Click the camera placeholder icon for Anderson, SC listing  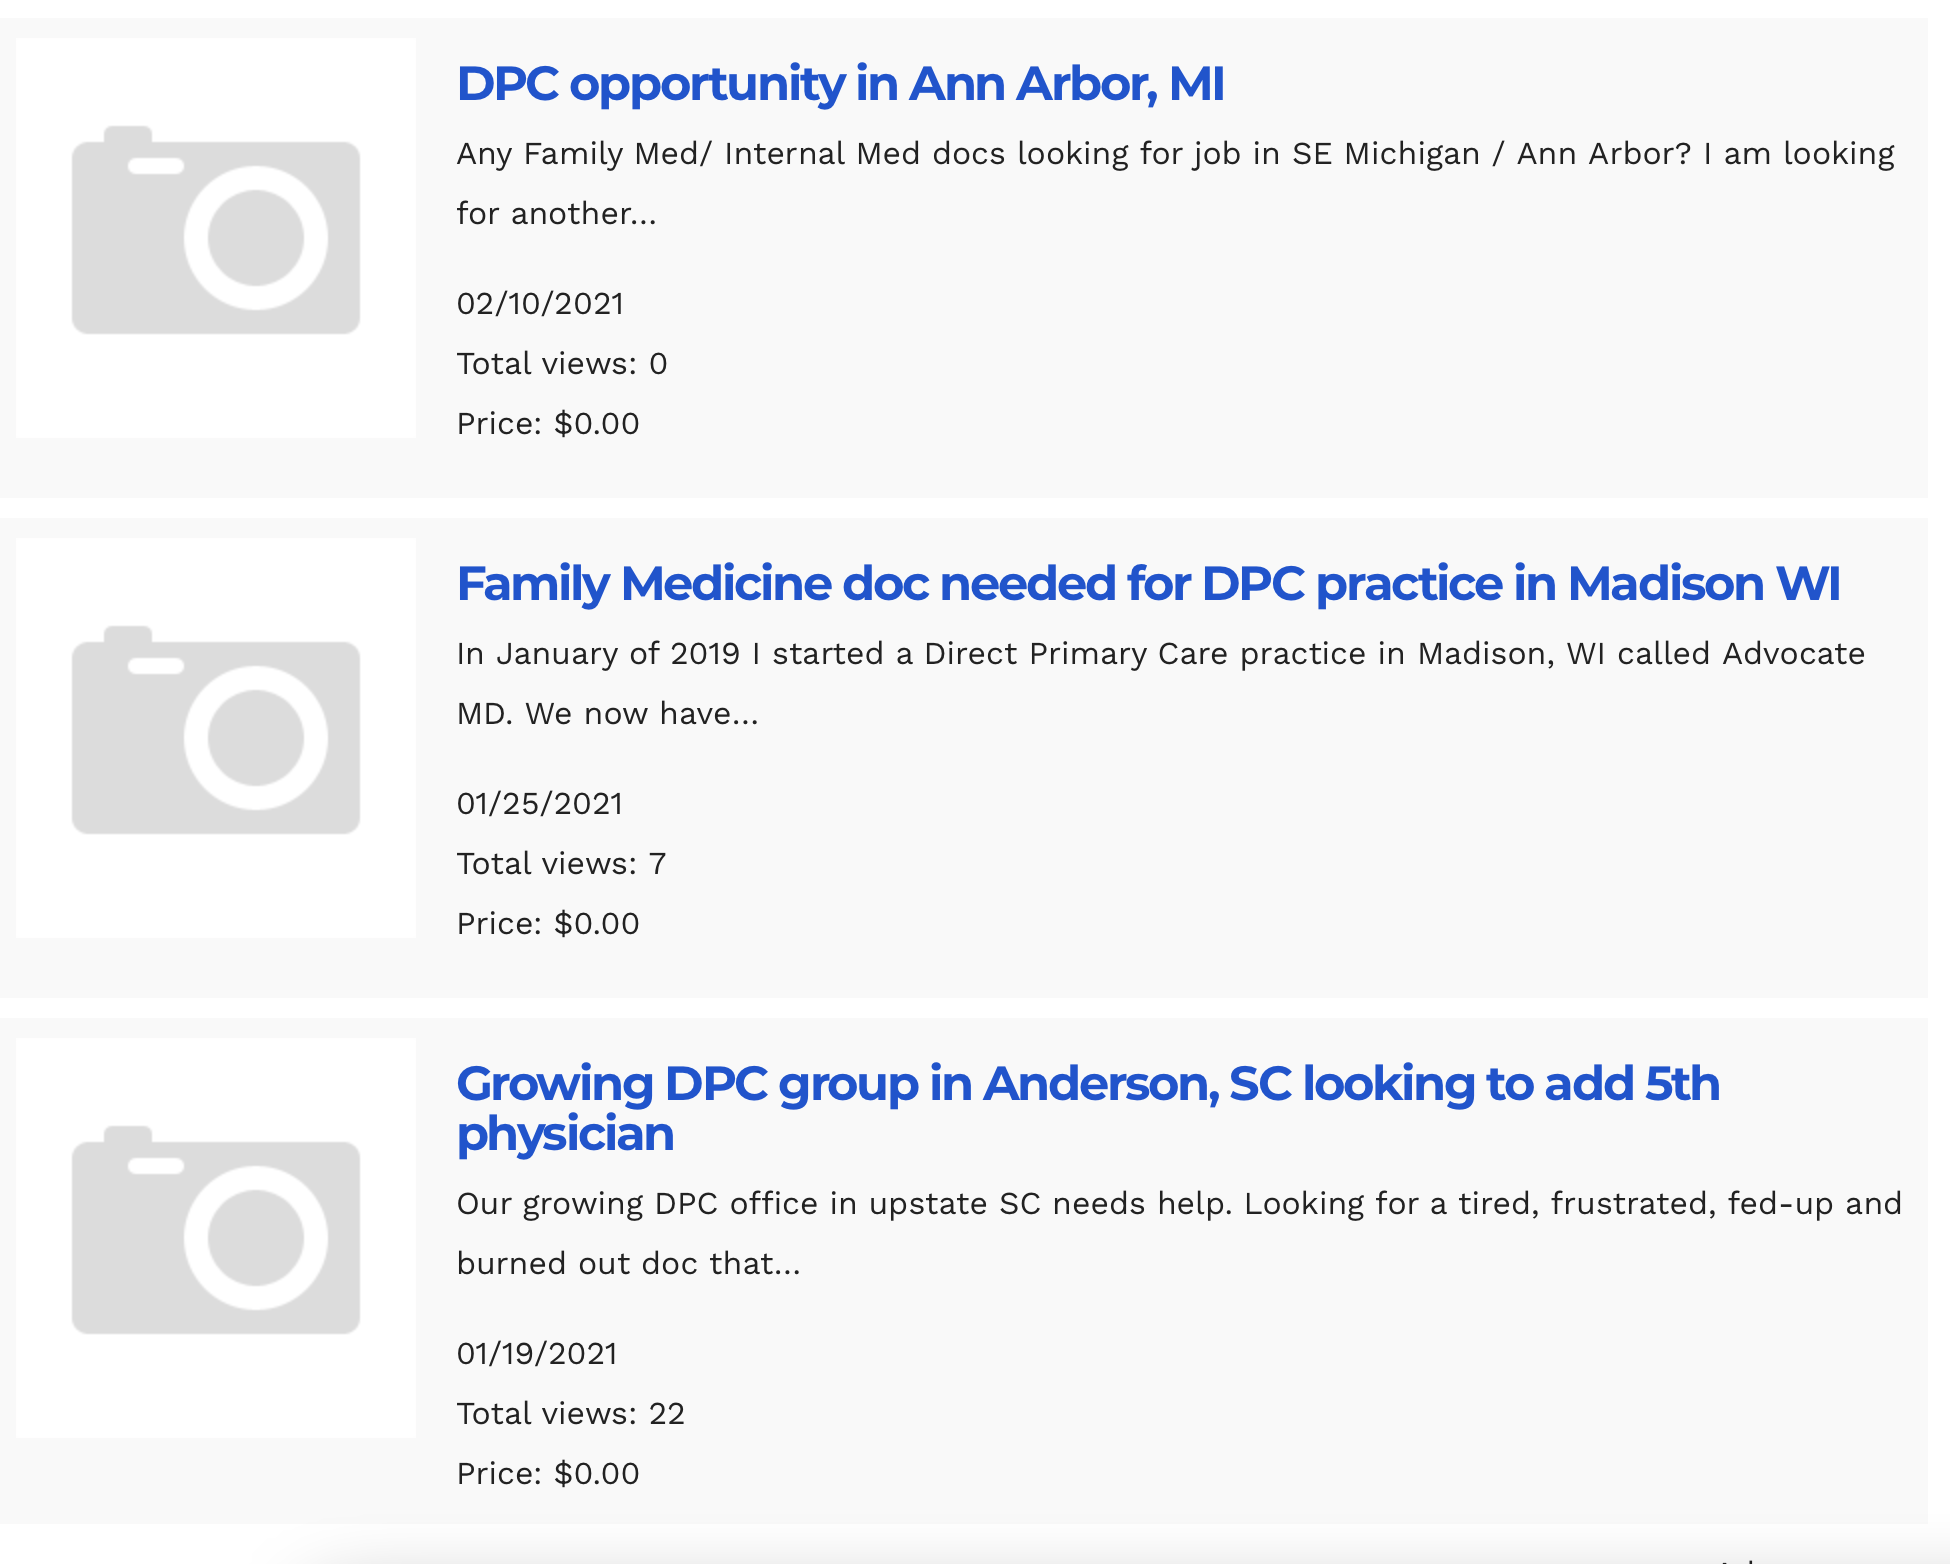tap(215, 1231)
